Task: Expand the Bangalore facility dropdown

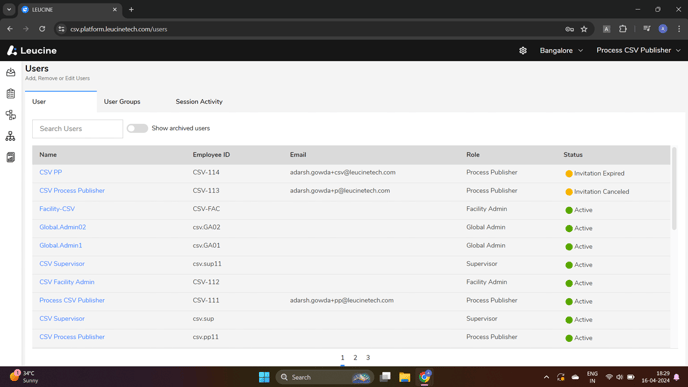Action: (561, 50)
